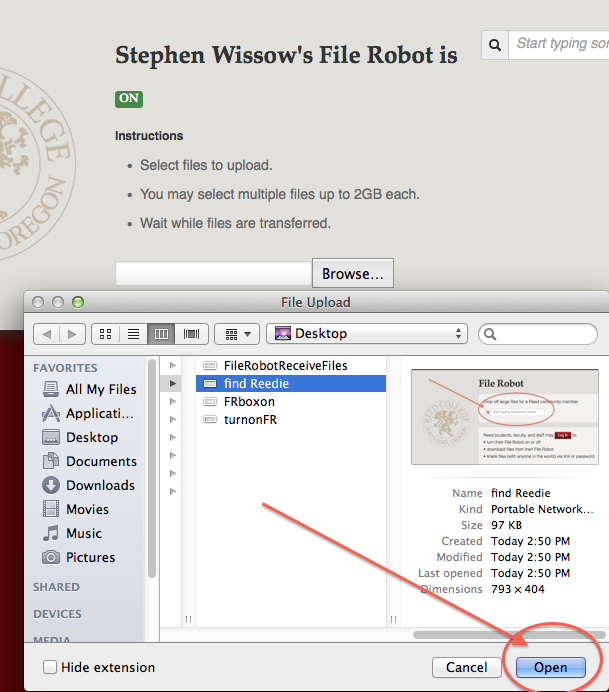Switch to list view in file dialog
609x692 pixels.
(131, 333)
